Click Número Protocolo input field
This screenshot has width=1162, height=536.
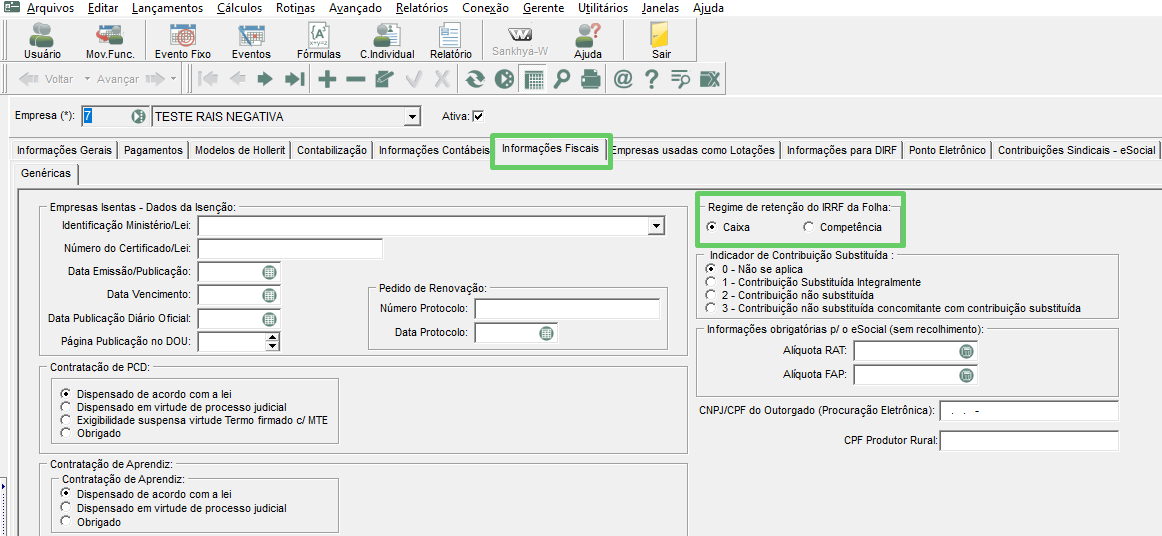coord(568,308)
